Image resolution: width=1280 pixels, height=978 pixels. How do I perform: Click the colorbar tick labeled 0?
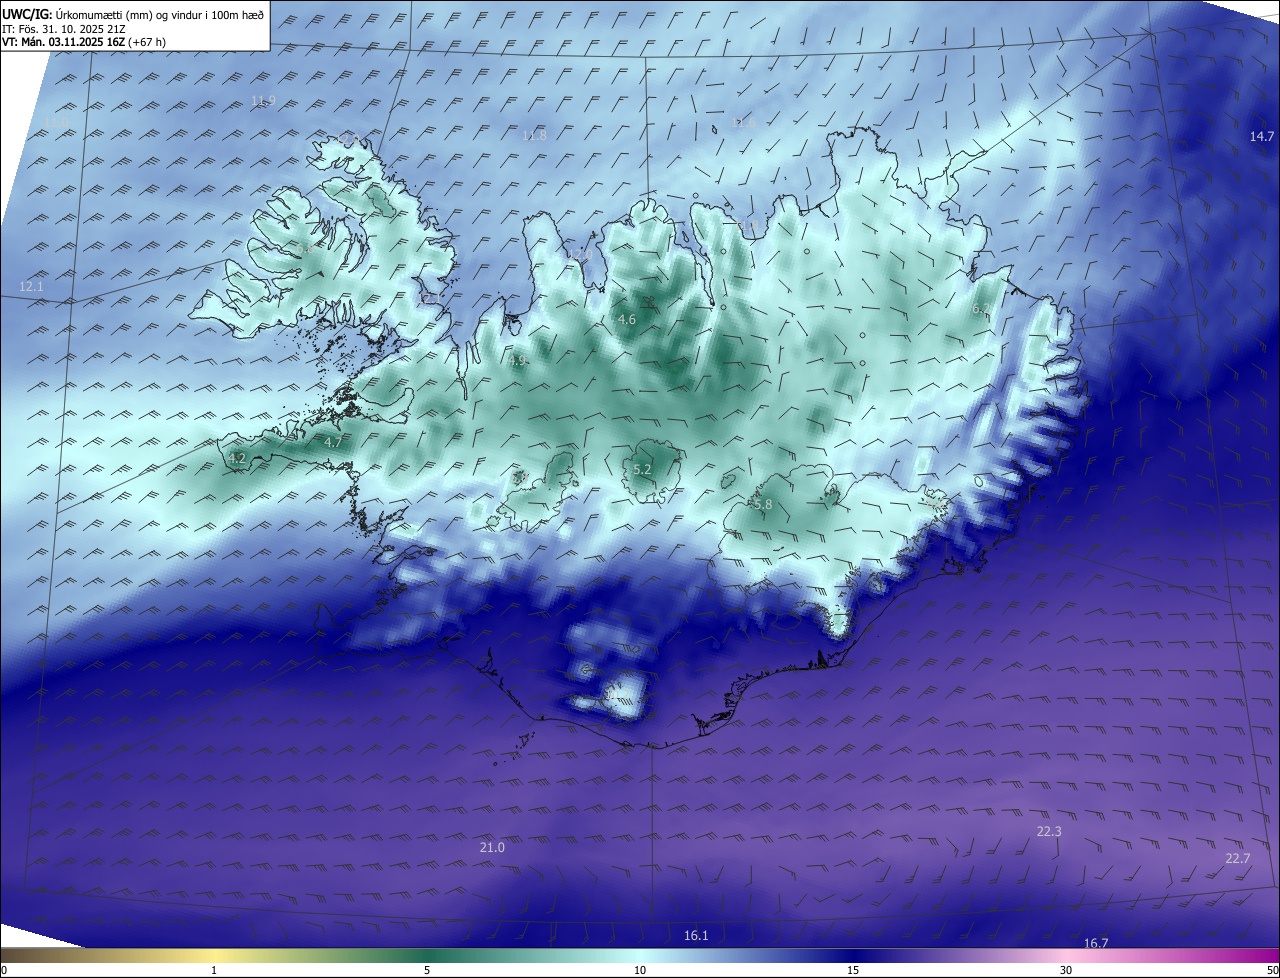pos(4,970)
